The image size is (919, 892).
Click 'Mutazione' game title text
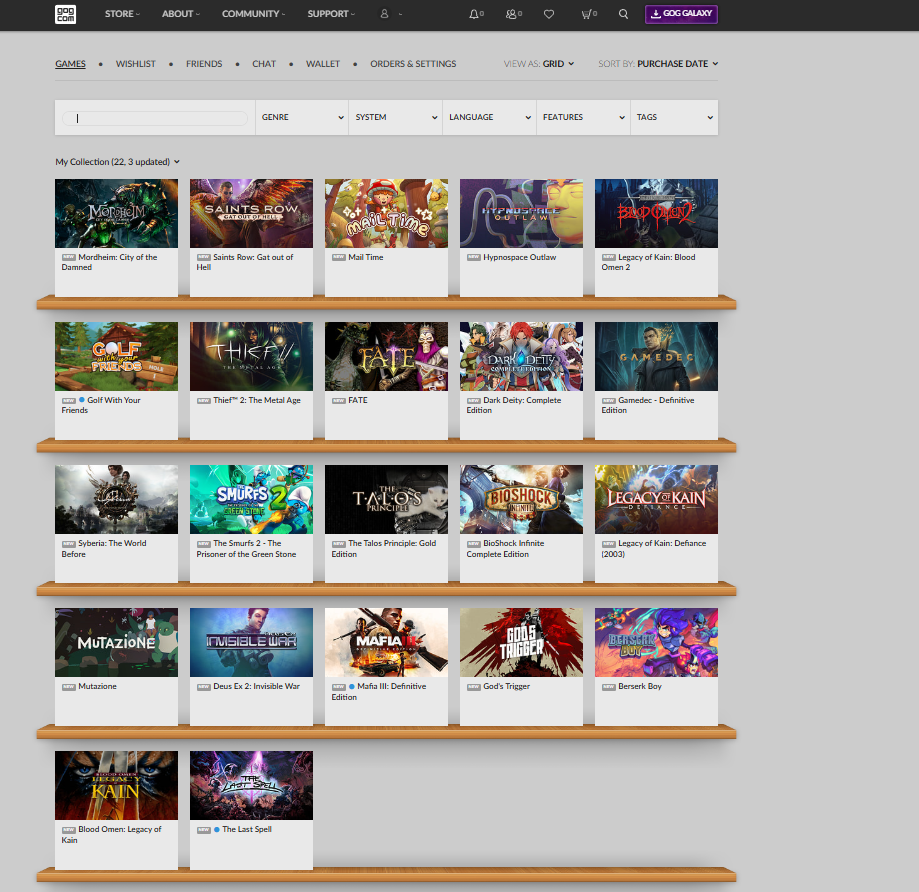click(97, 686)
